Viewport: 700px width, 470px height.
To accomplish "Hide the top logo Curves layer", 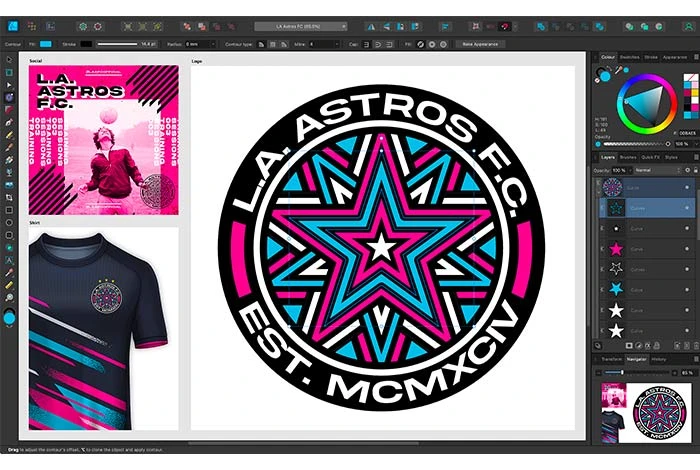I will point(688,187).
